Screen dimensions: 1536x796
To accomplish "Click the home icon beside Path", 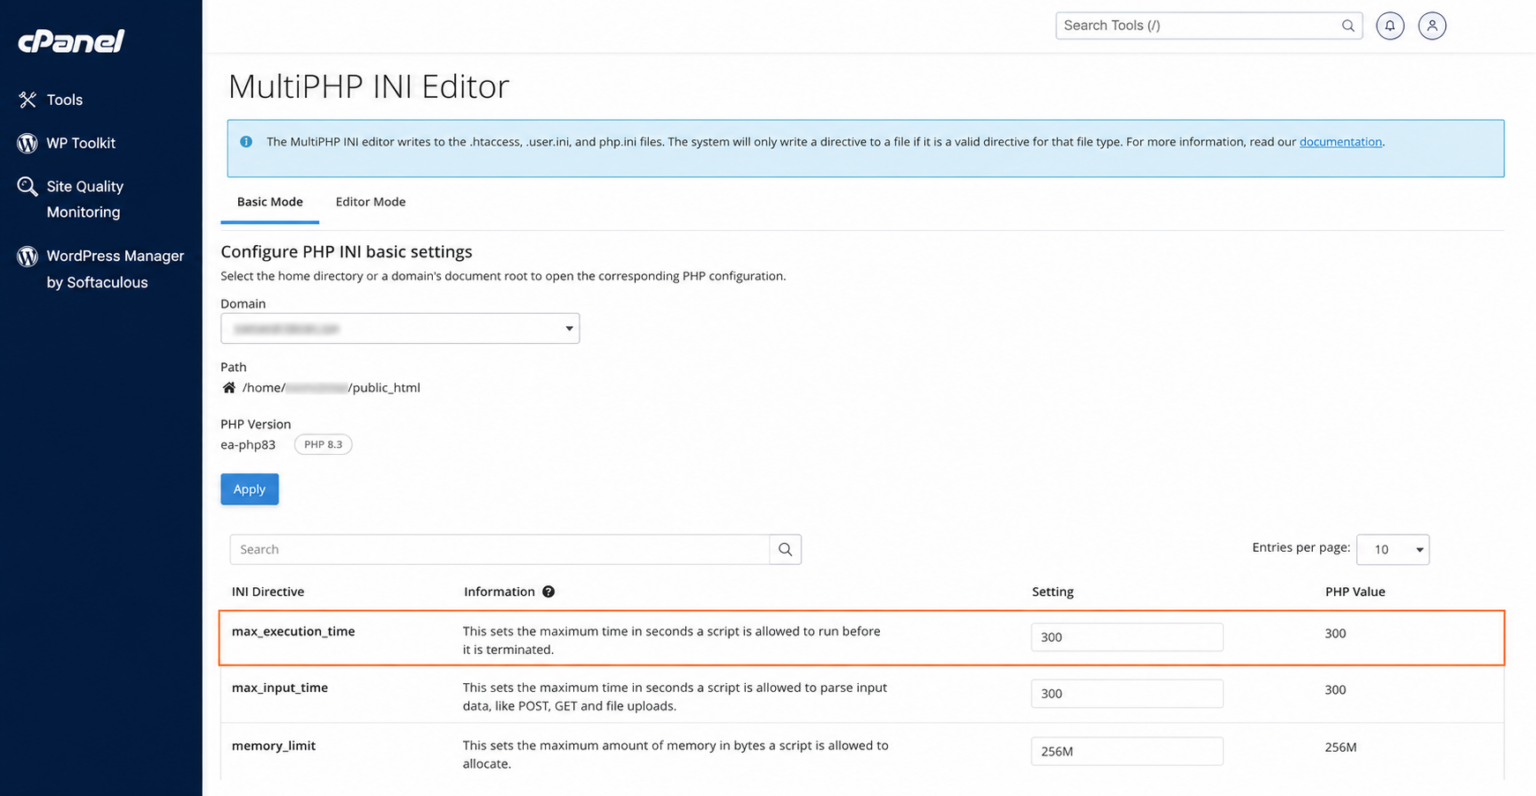I will 229,388.
